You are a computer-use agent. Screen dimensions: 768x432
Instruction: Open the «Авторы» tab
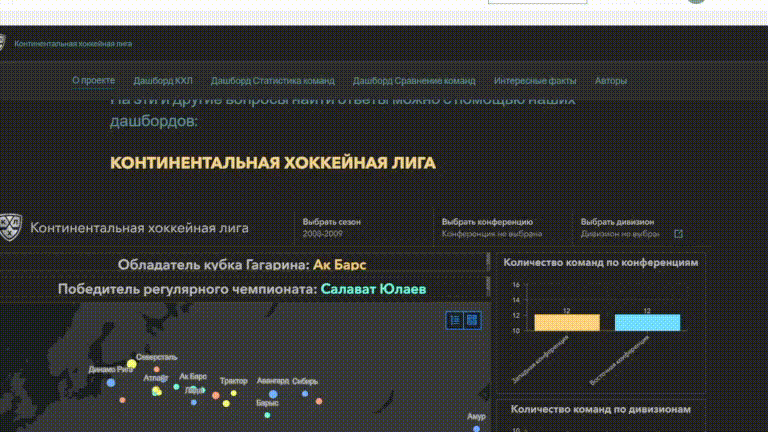(x=611, y=81)
